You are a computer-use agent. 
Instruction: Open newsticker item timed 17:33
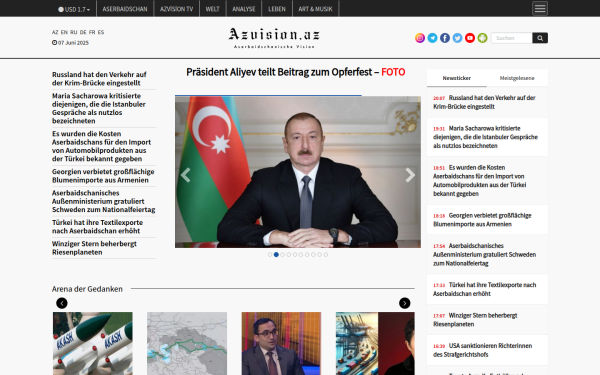[487, 289]
